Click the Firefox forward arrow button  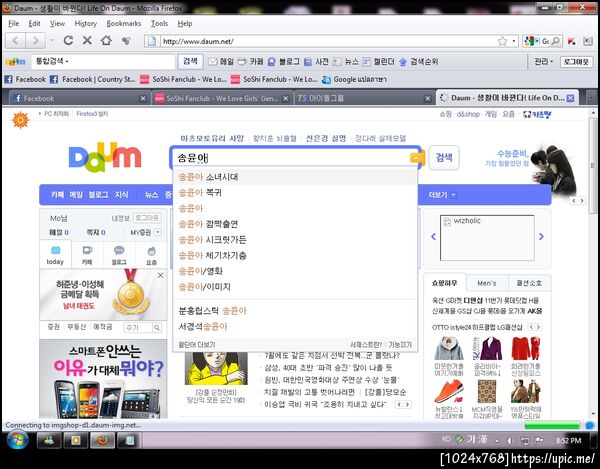tap(36, 40)
